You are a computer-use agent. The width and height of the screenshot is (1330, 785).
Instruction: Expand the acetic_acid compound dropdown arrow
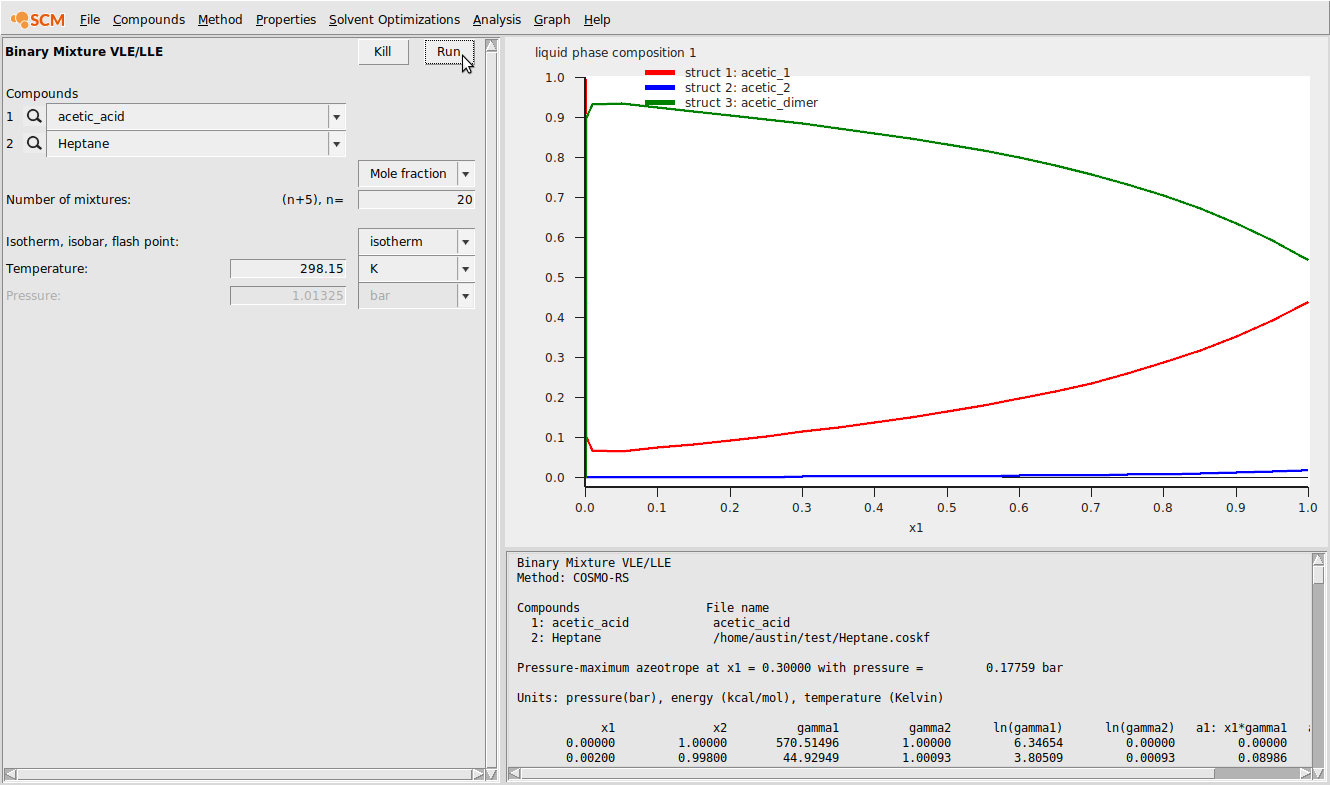click(x=337, y=117)
